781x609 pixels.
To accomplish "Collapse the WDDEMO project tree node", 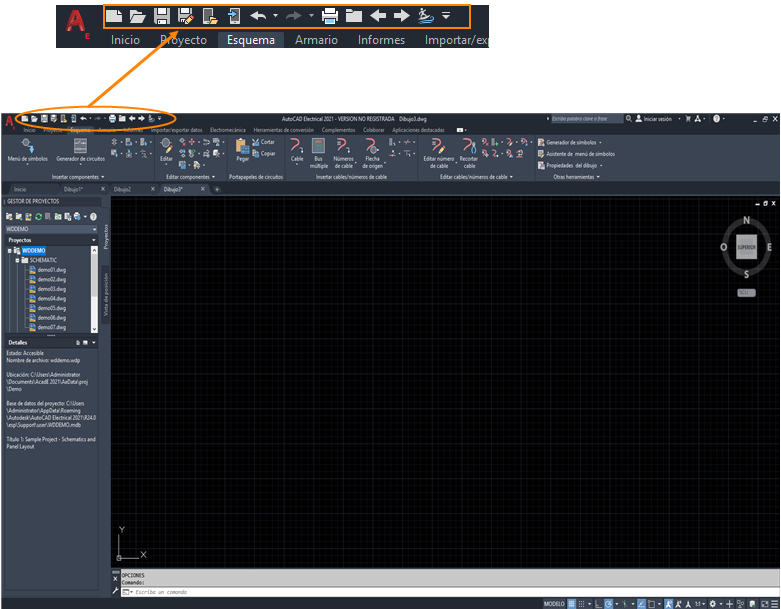I will tap(9, 251).
